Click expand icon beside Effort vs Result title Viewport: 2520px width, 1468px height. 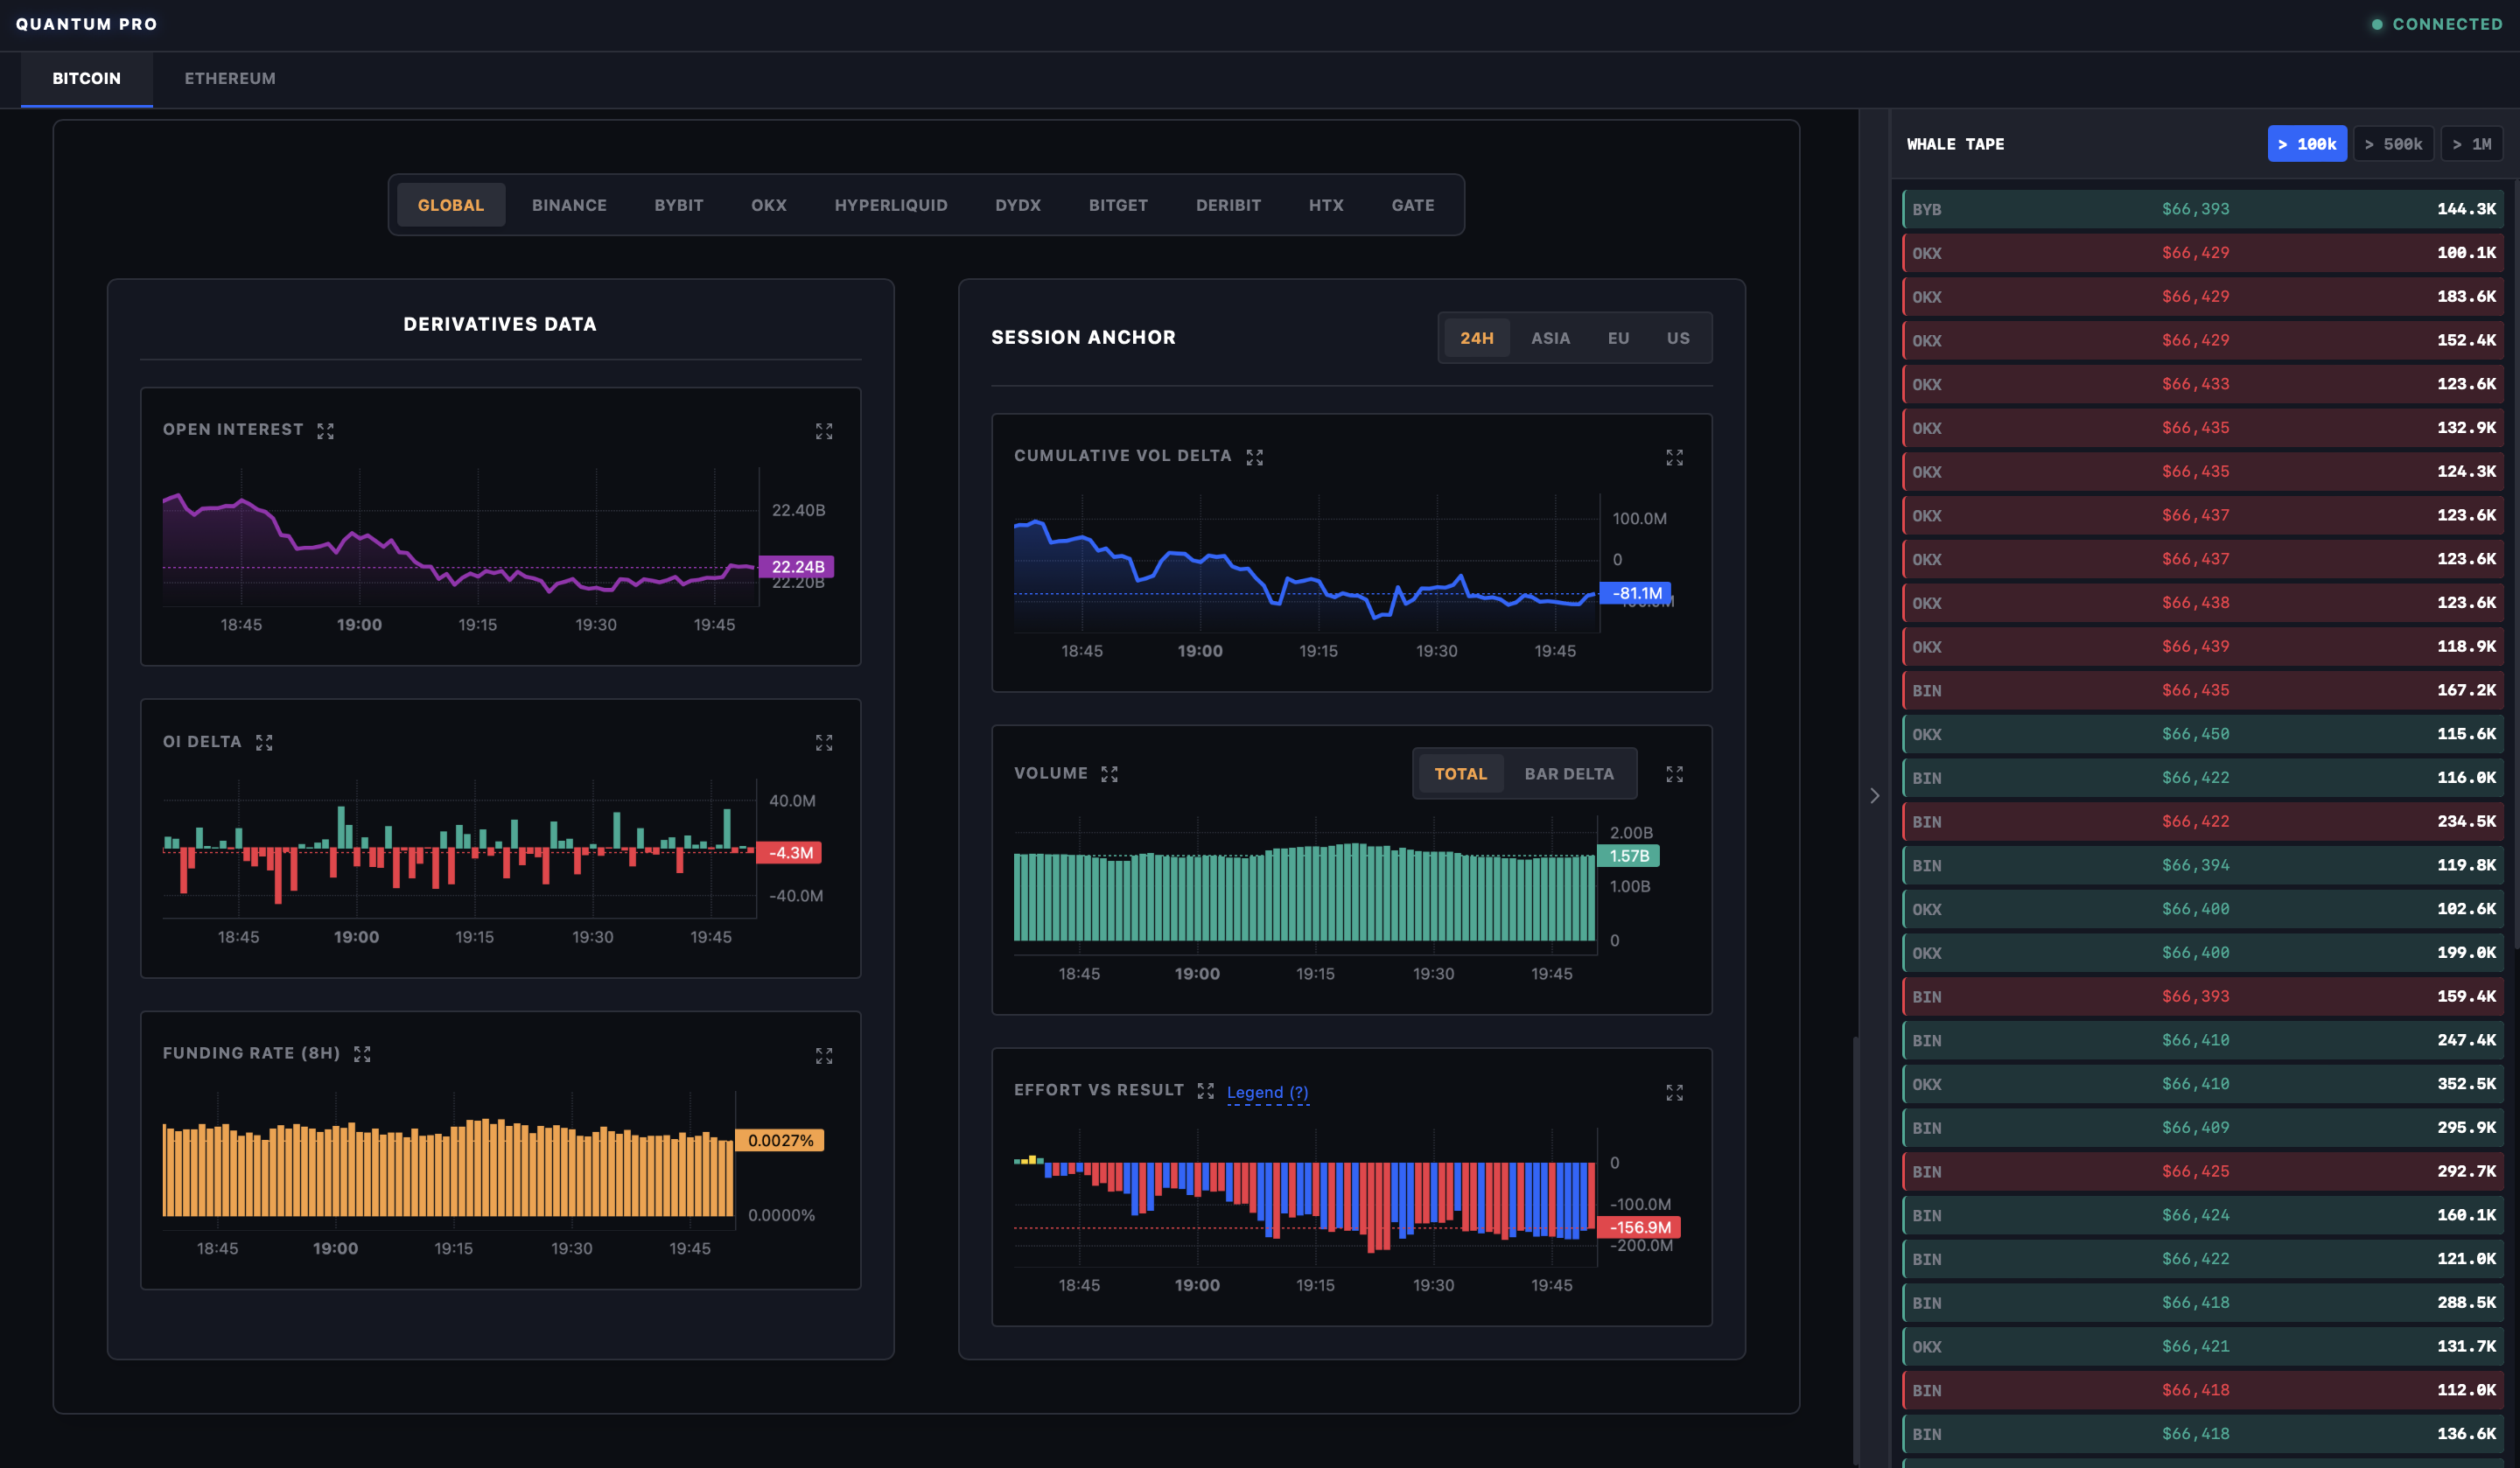coord(1205,1091)
